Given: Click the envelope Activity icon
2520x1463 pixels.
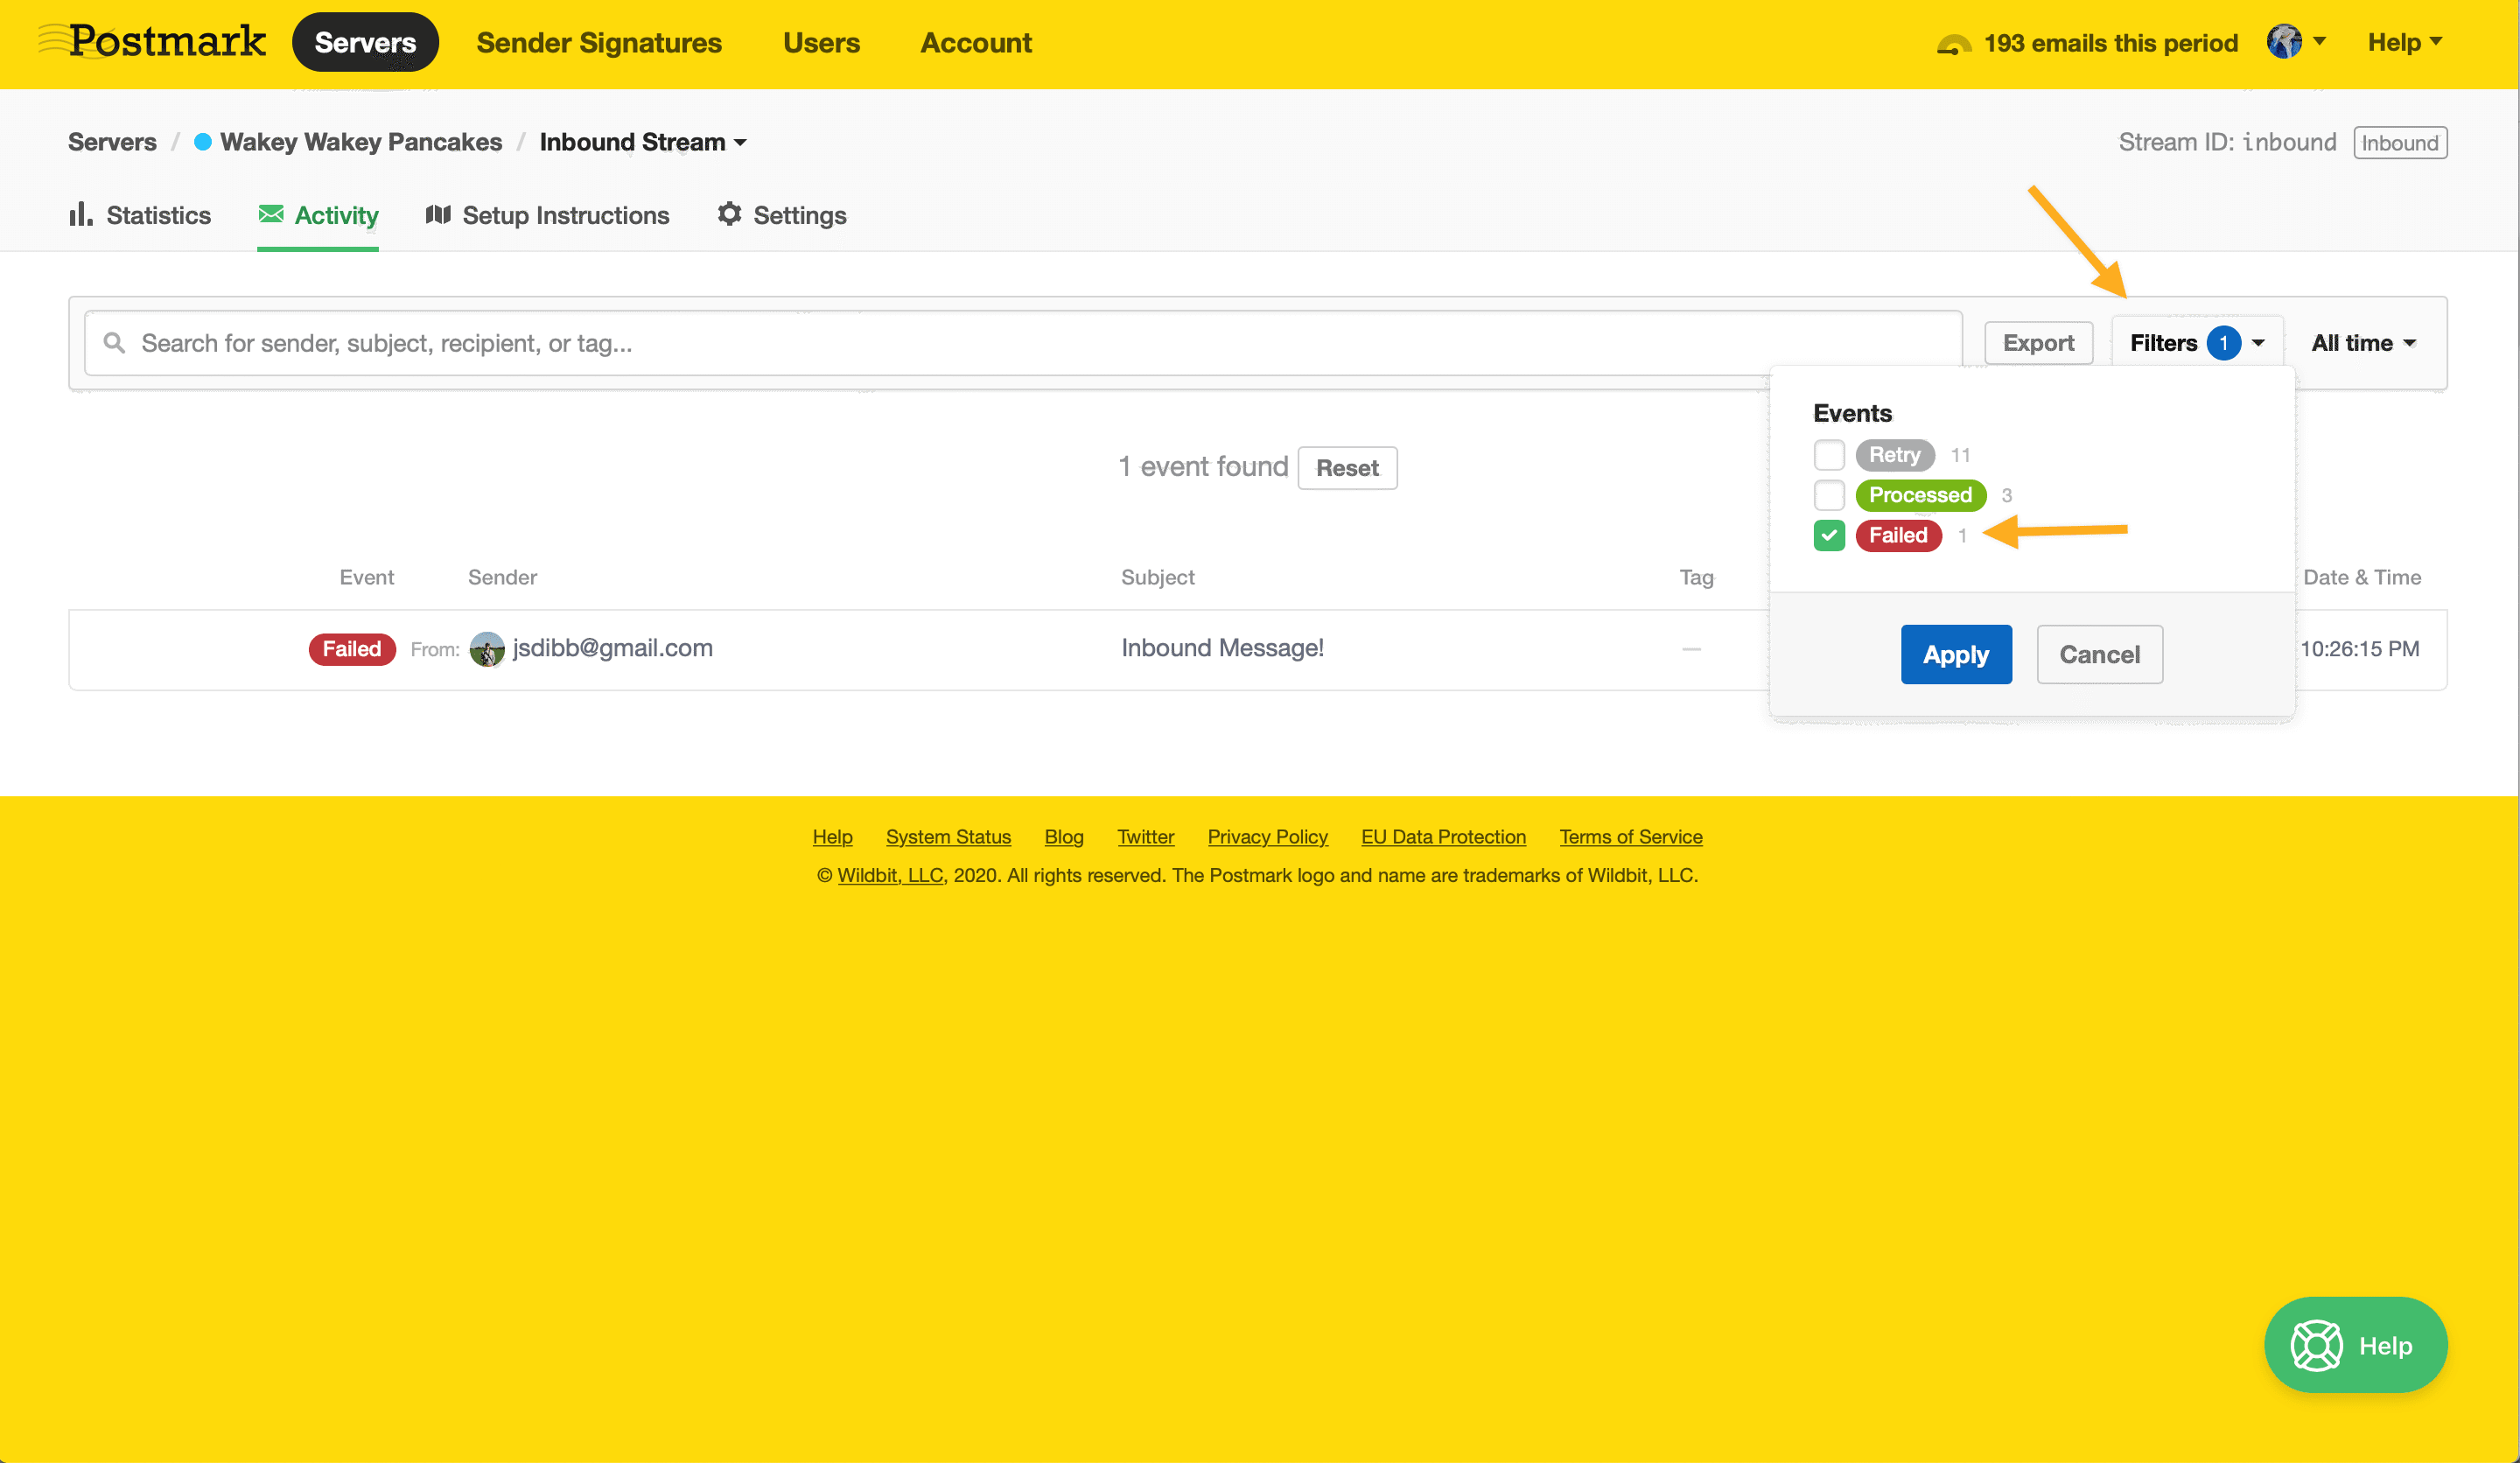Looking at the screenshot, I should click(271, 214).
